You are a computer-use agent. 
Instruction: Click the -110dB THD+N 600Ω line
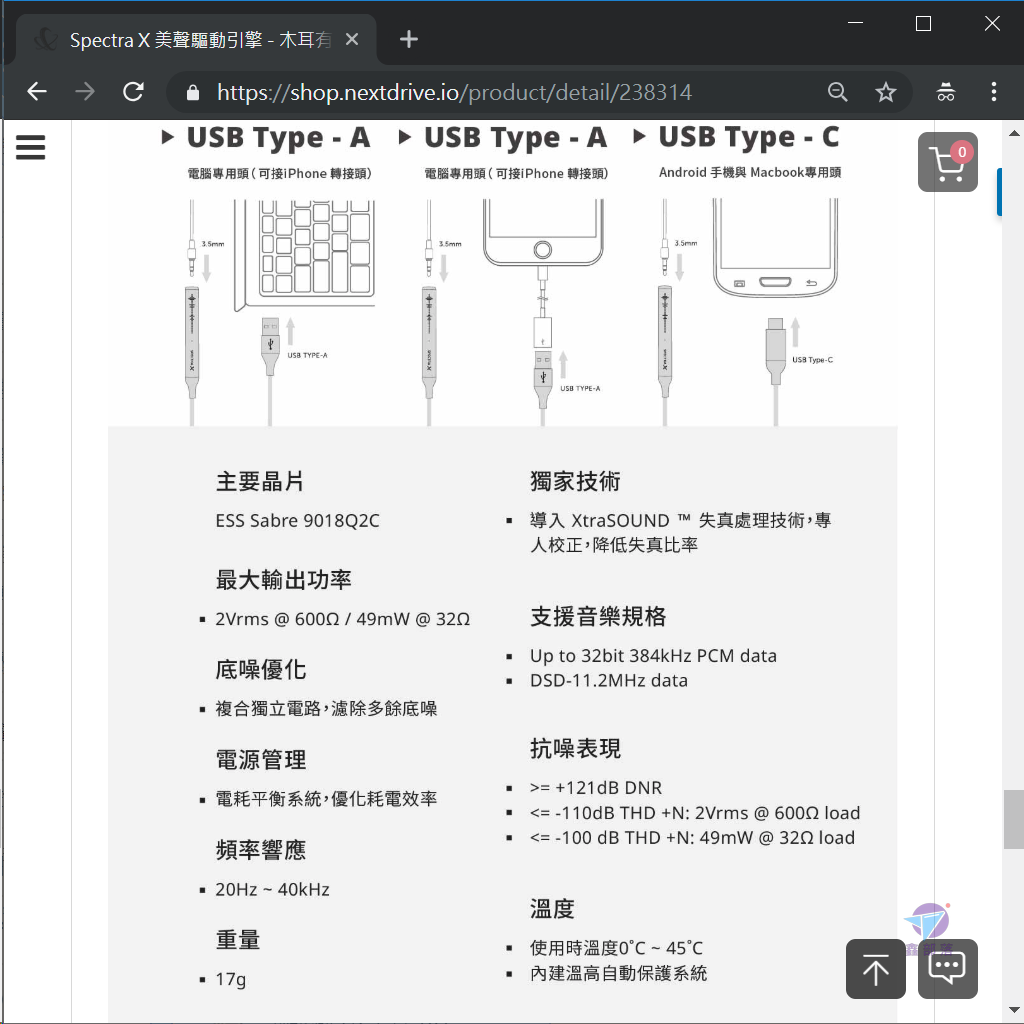695,813
